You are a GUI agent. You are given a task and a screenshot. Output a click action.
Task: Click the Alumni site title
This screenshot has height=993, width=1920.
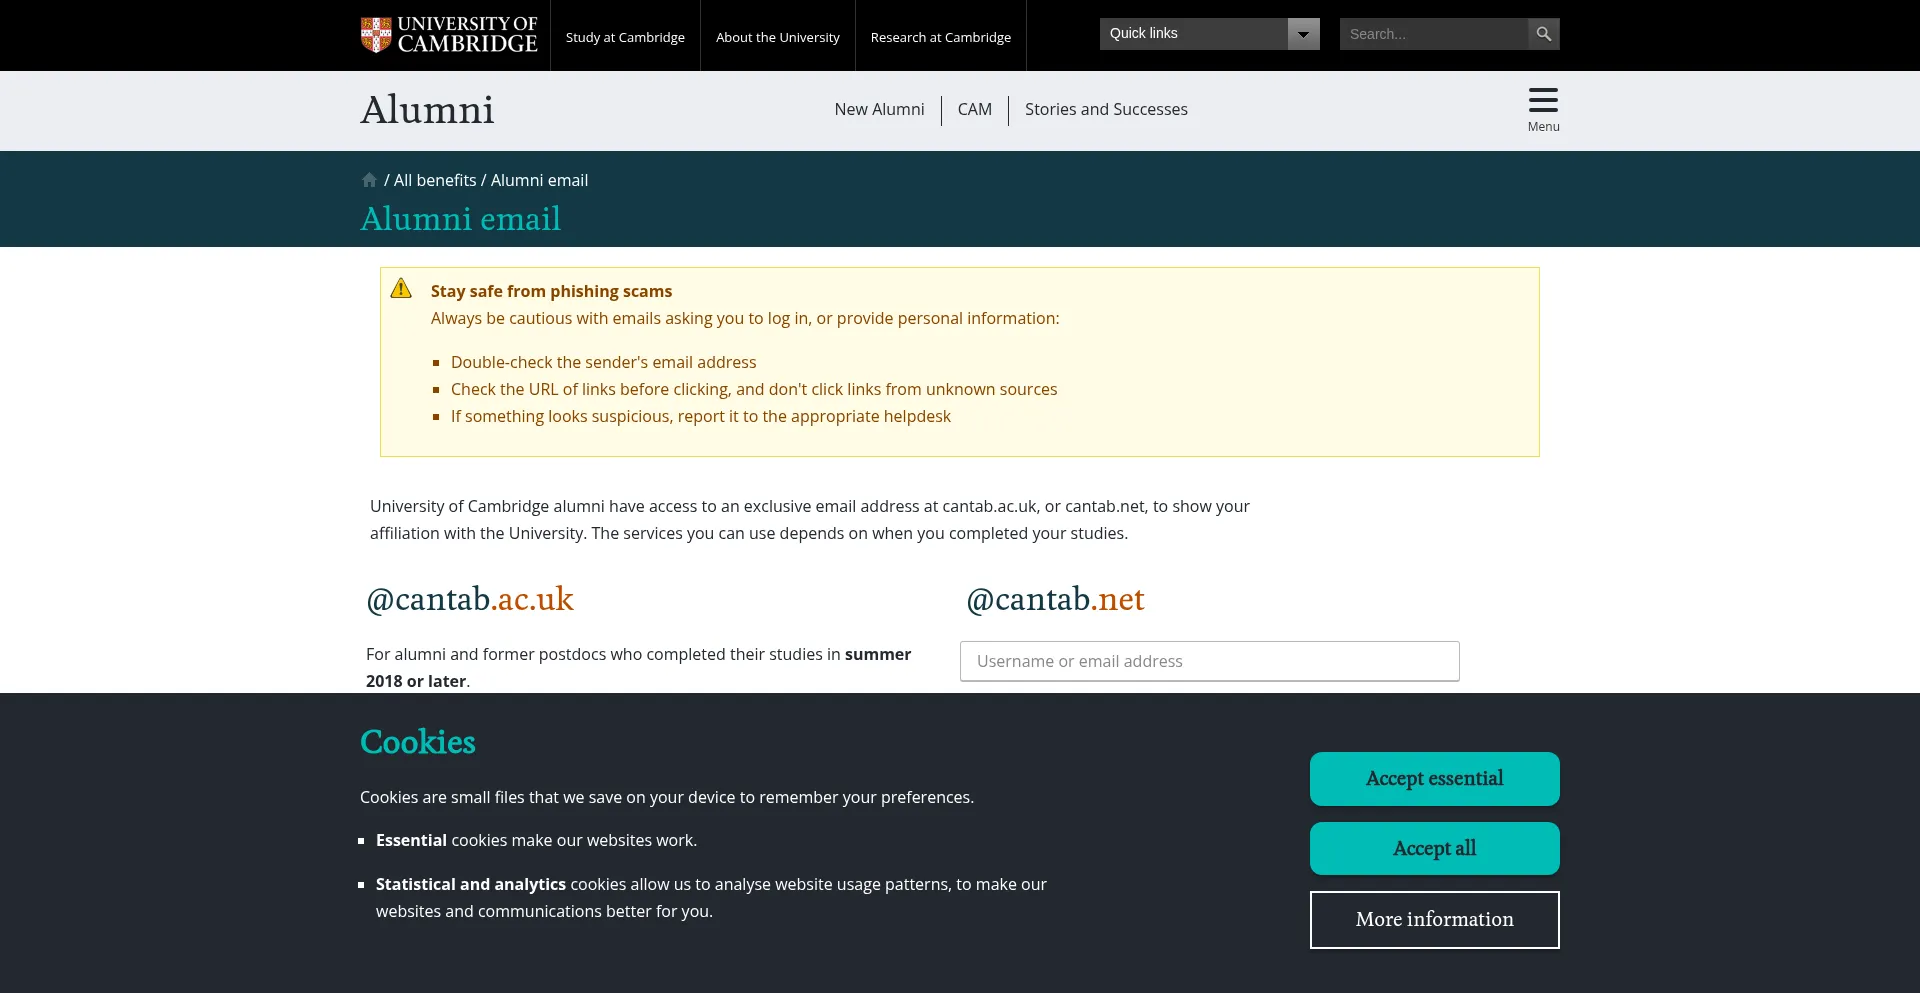click(427, 109)
